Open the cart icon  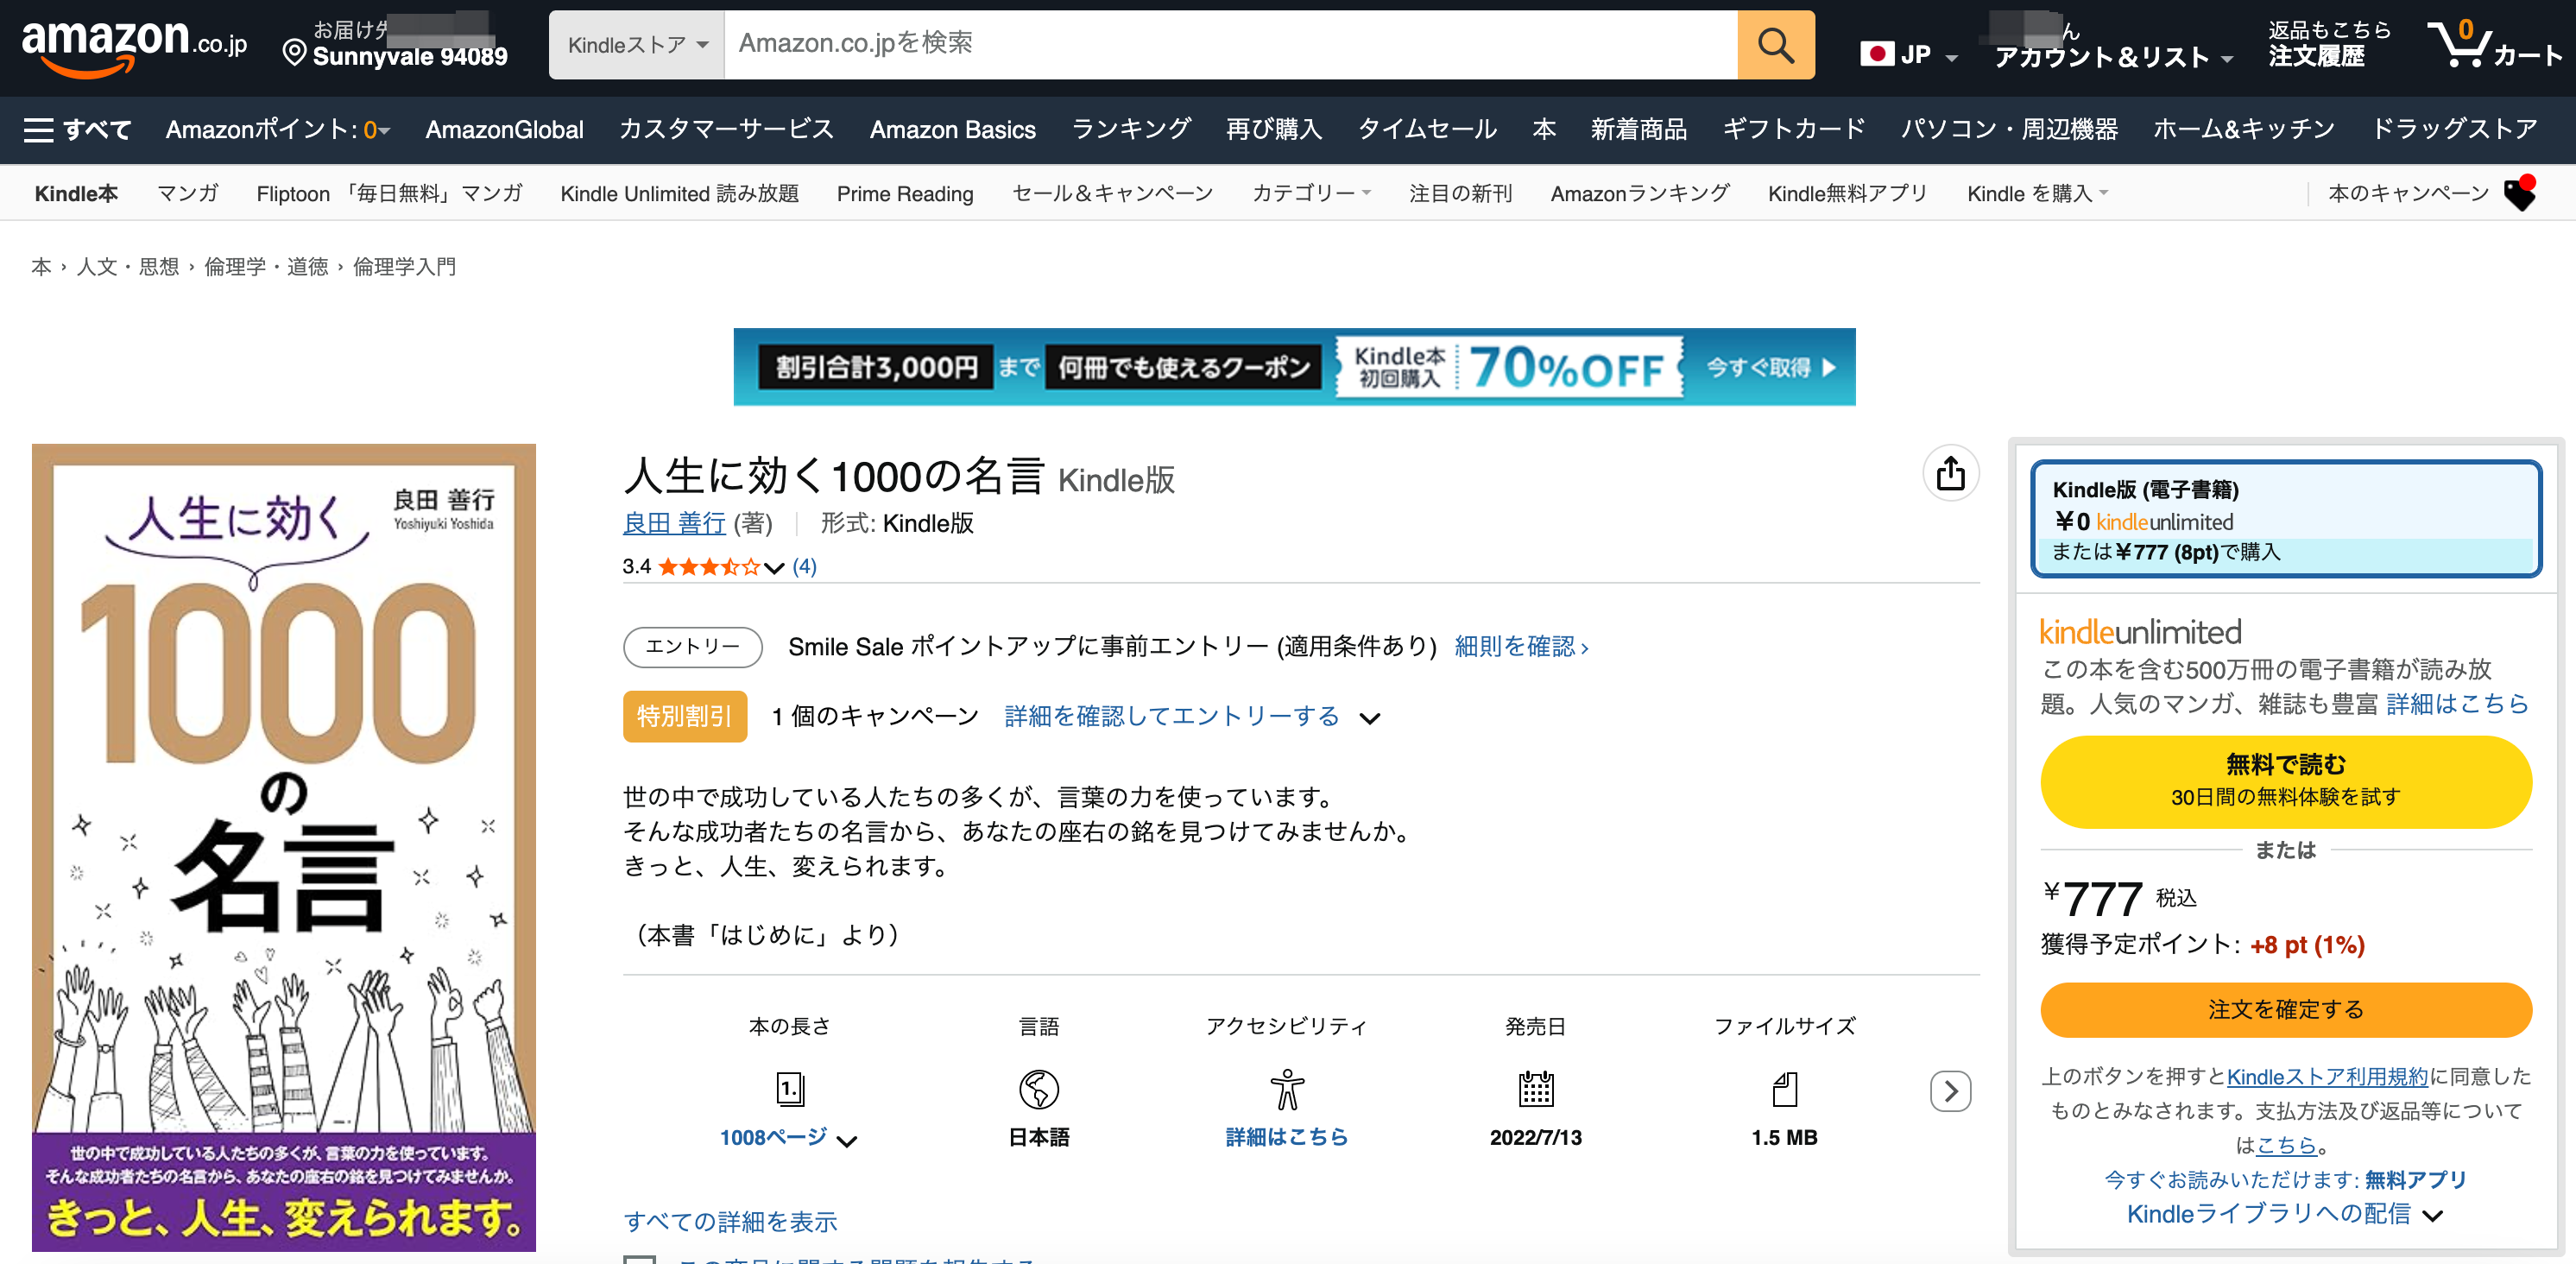pyautogui.click(x=2494, y=45)
